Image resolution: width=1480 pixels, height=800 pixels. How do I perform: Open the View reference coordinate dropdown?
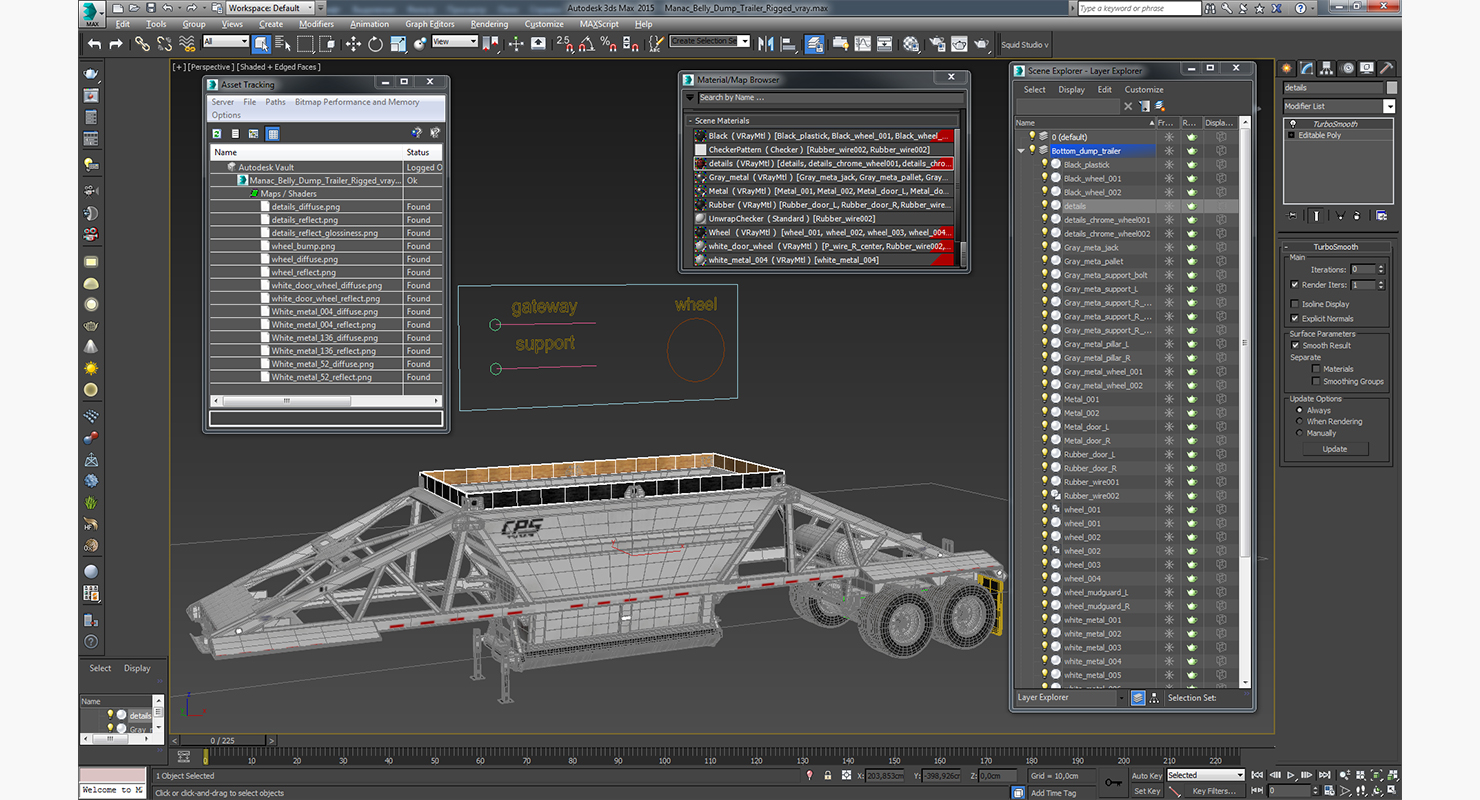pyautogui.click(x=455, y=42)
